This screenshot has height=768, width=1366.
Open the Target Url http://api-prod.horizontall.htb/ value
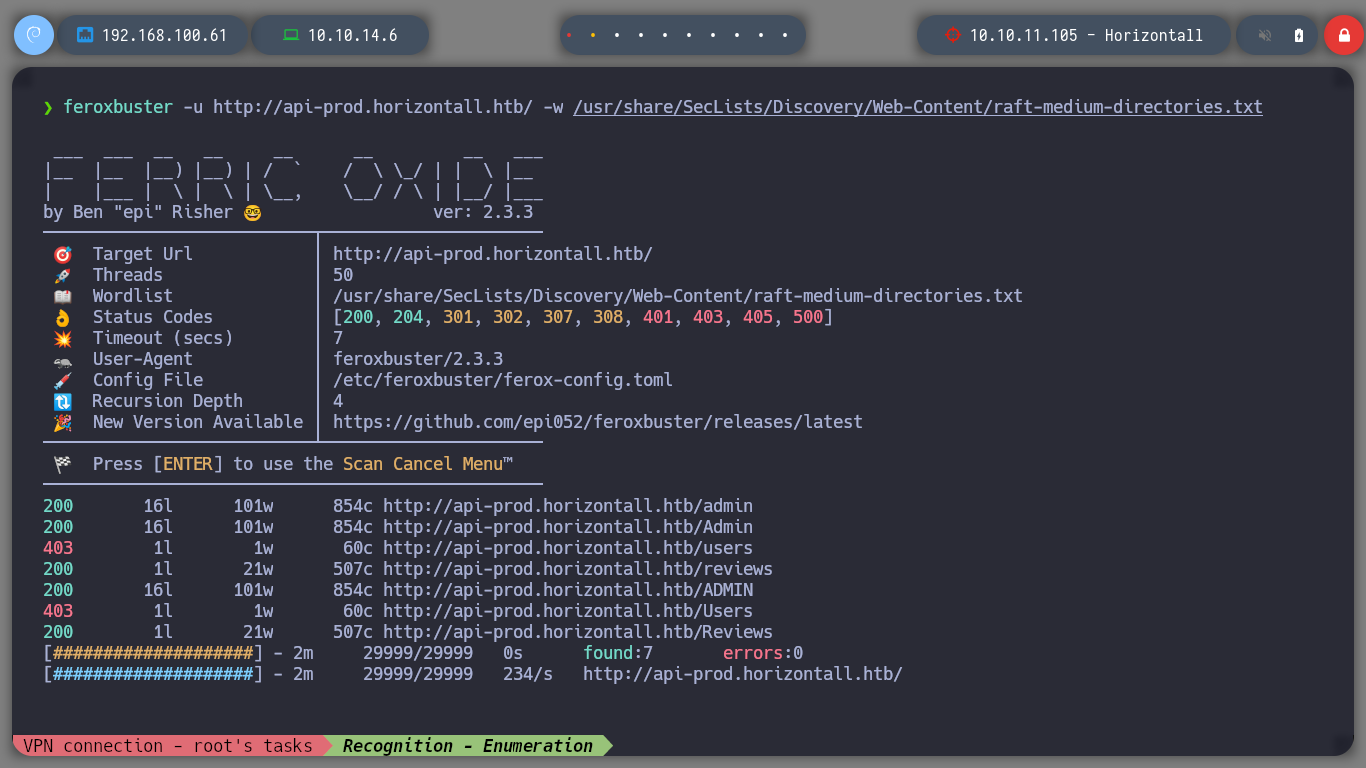tap(493, 254)
